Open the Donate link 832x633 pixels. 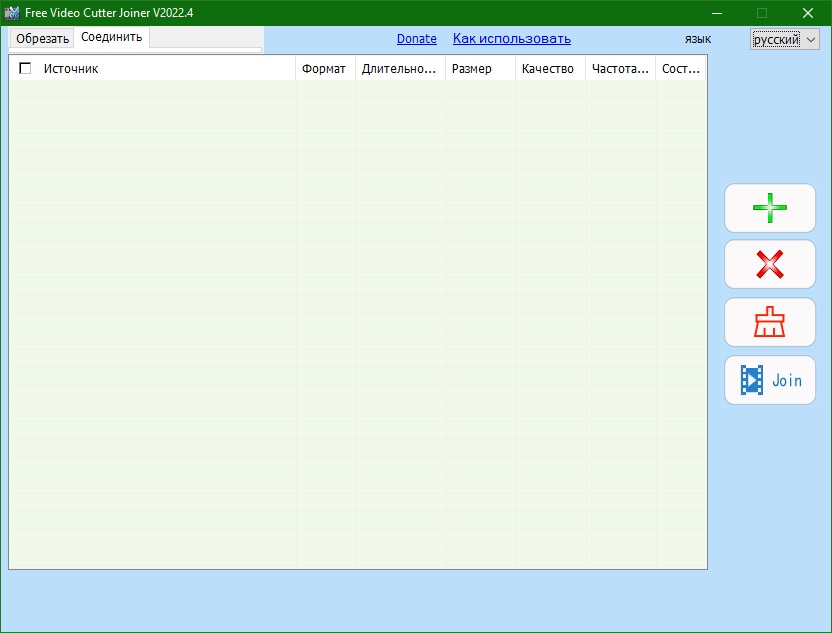(x=416, y=39)
